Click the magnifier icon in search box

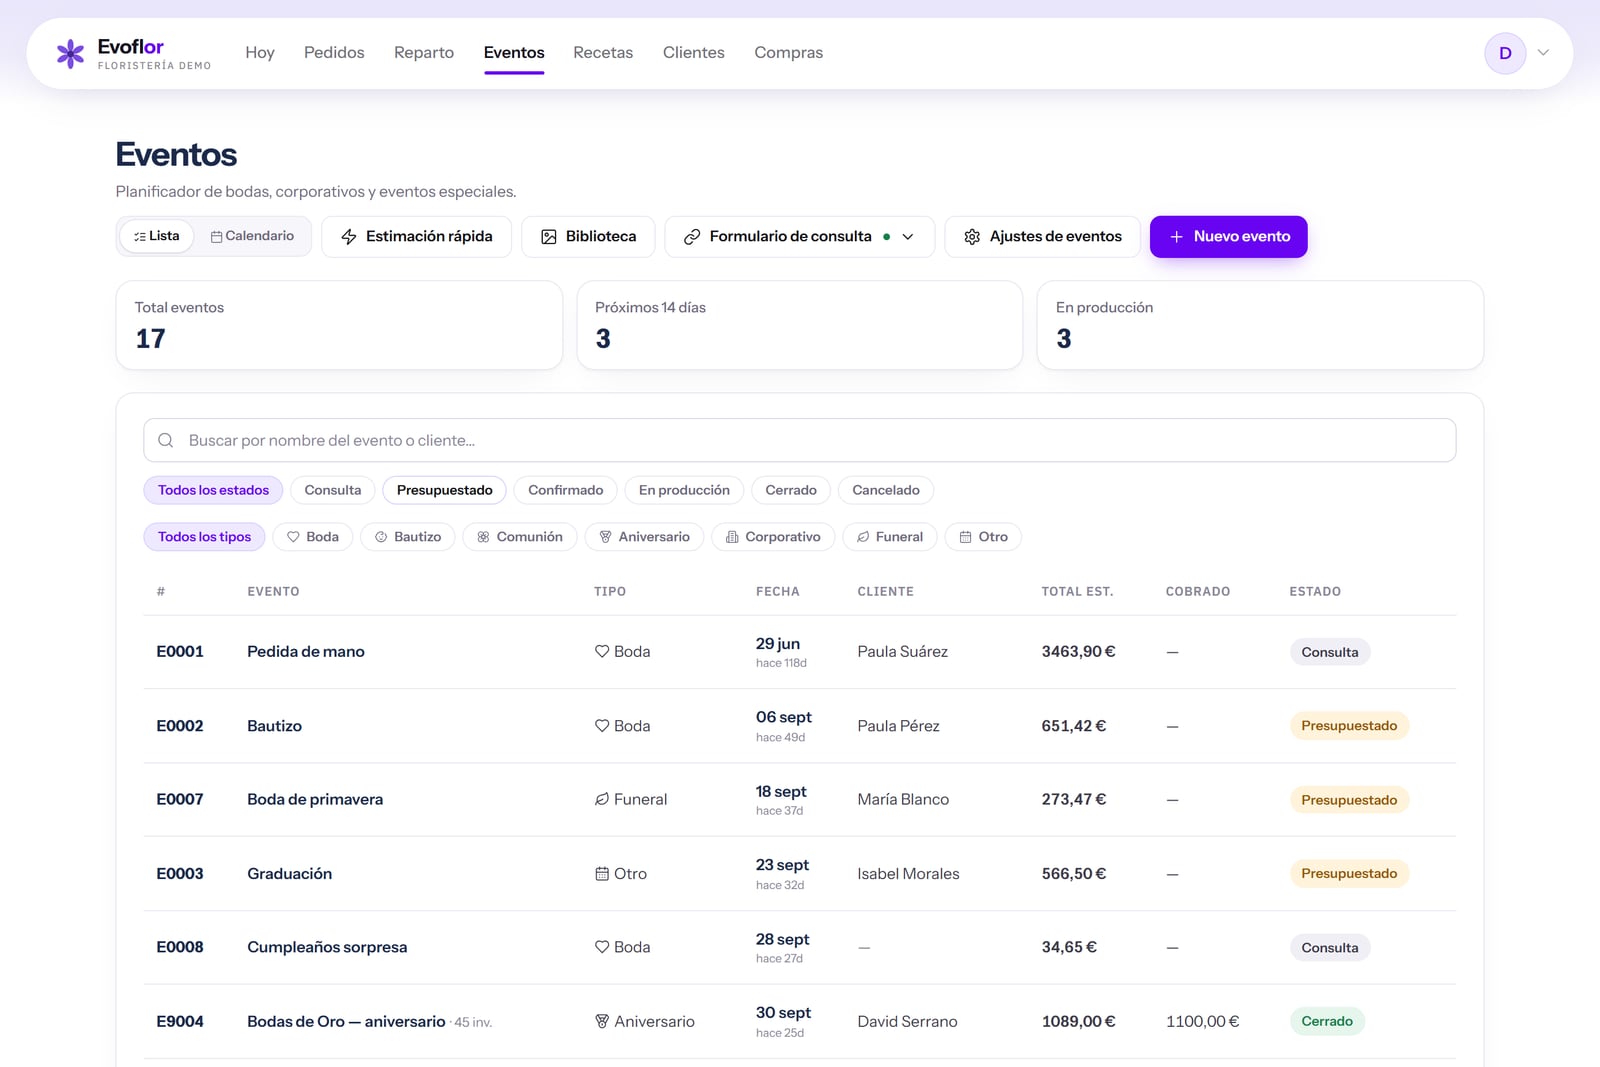(166, 440)
